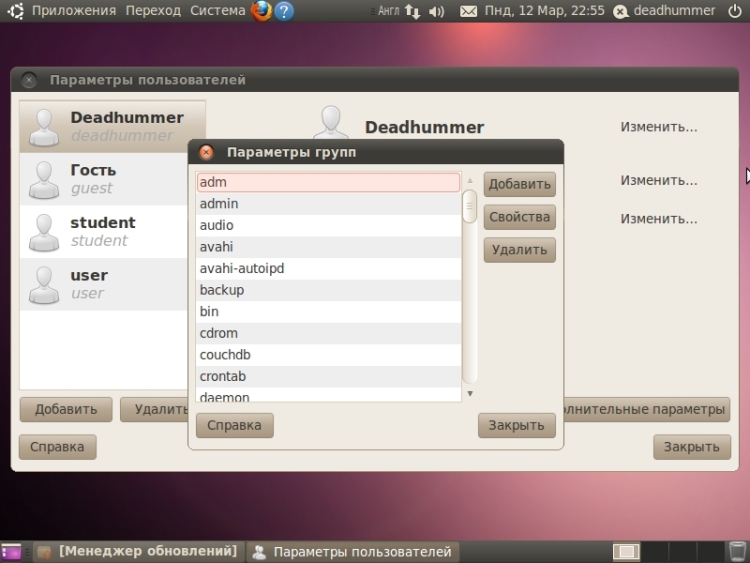Click Добавить button in groups dialog
This screenshot has width=750, height=563.
click(x=519, y=184)
